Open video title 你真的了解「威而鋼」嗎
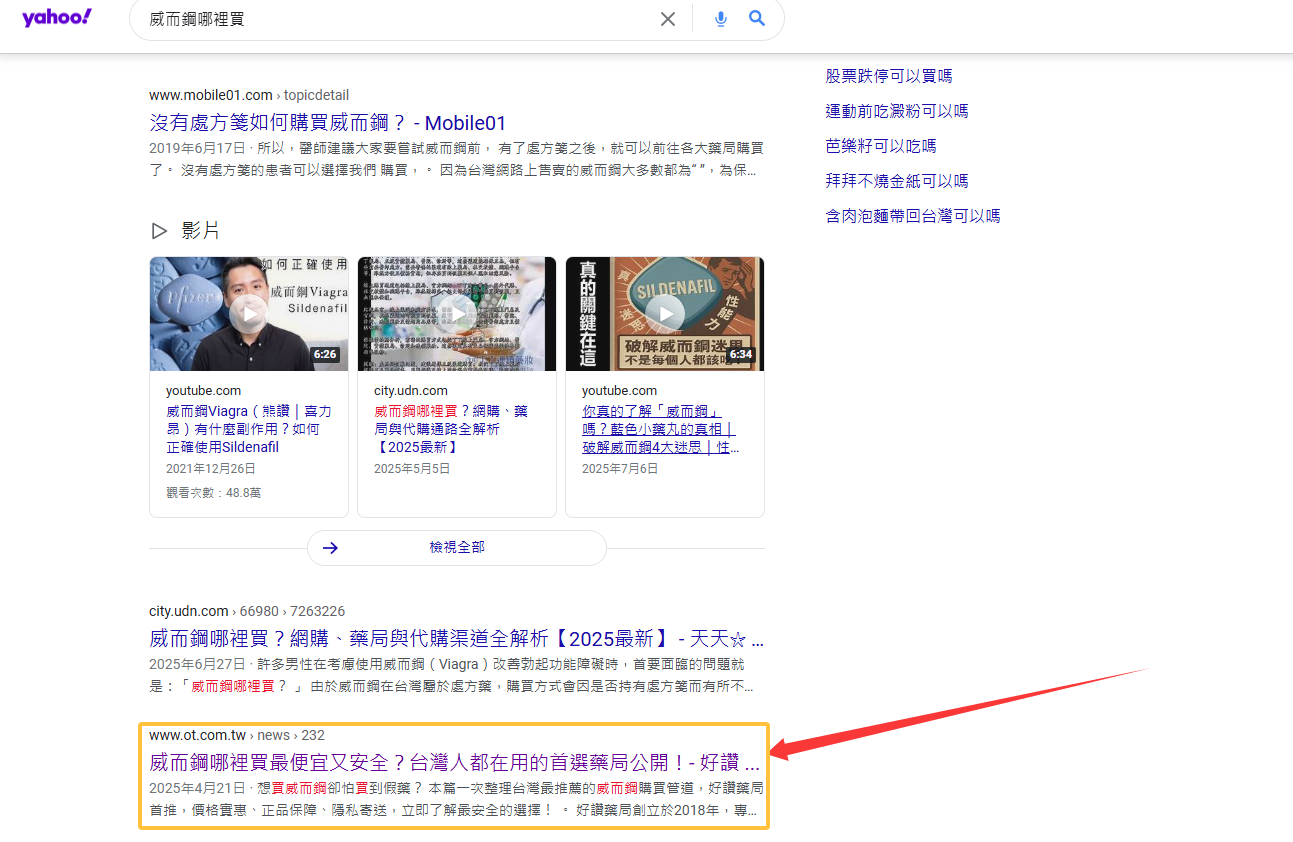Viewport: 1293px width, 842px height. pos(660,429)
